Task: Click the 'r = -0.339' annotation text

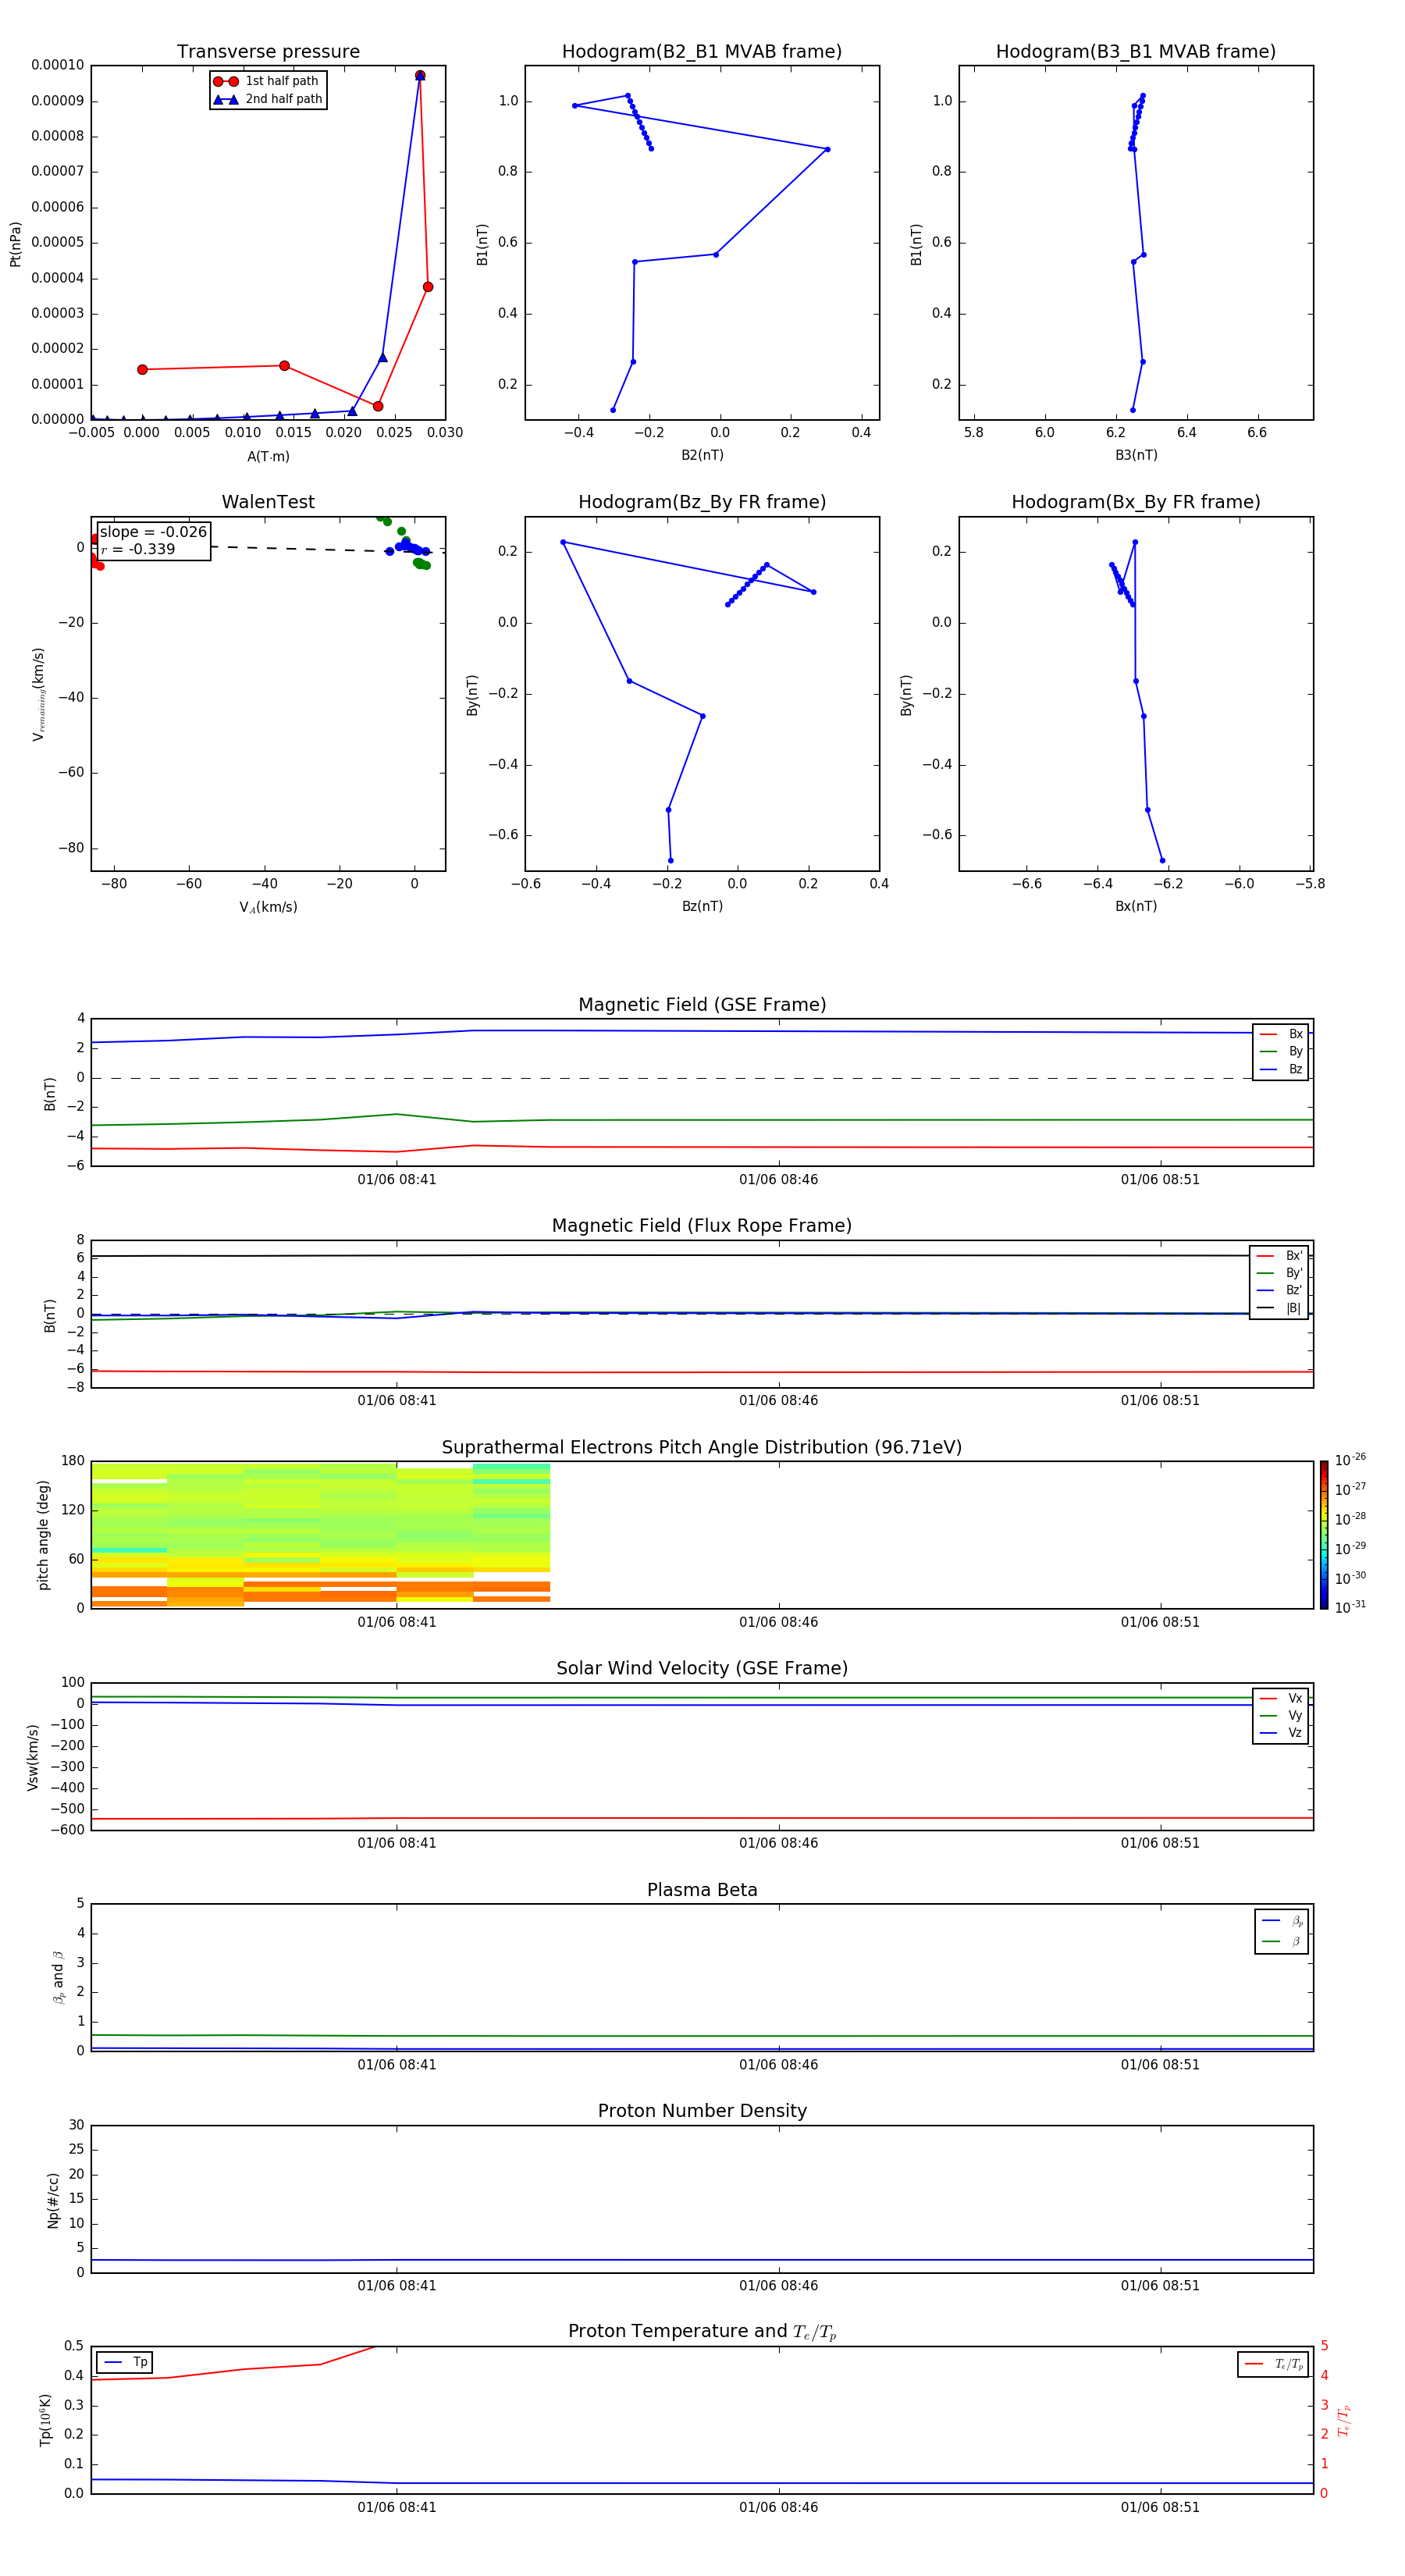Action: pyautogui.click(x=138, y=549)
